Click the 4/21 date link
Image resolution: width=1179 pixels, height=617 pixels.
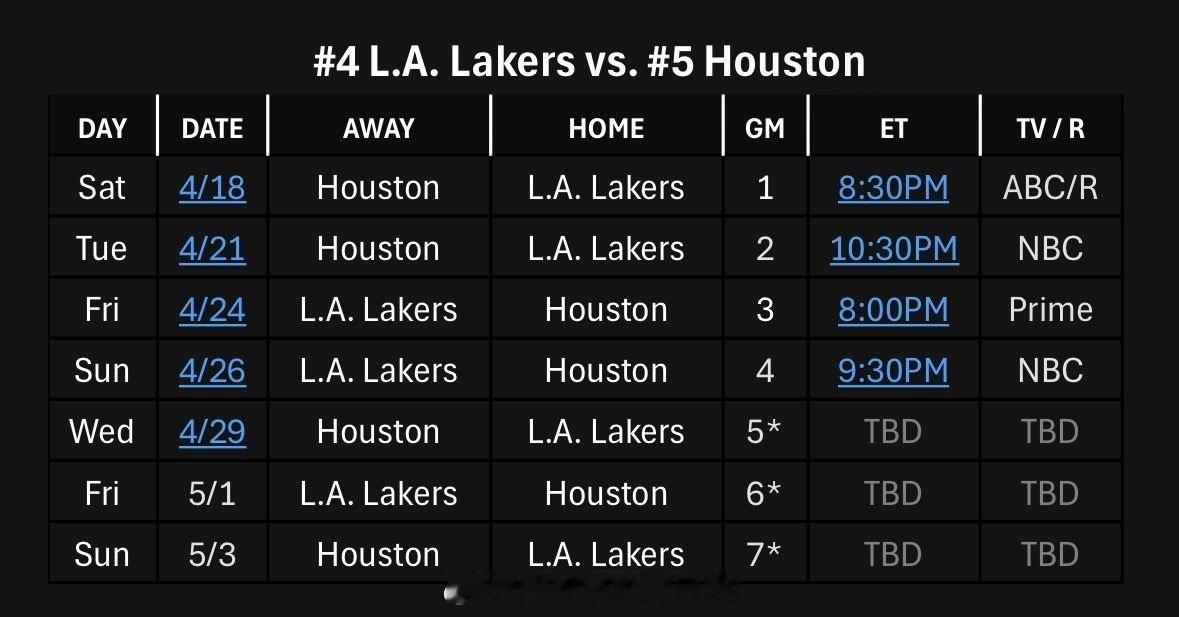click(x=212, y=248)
